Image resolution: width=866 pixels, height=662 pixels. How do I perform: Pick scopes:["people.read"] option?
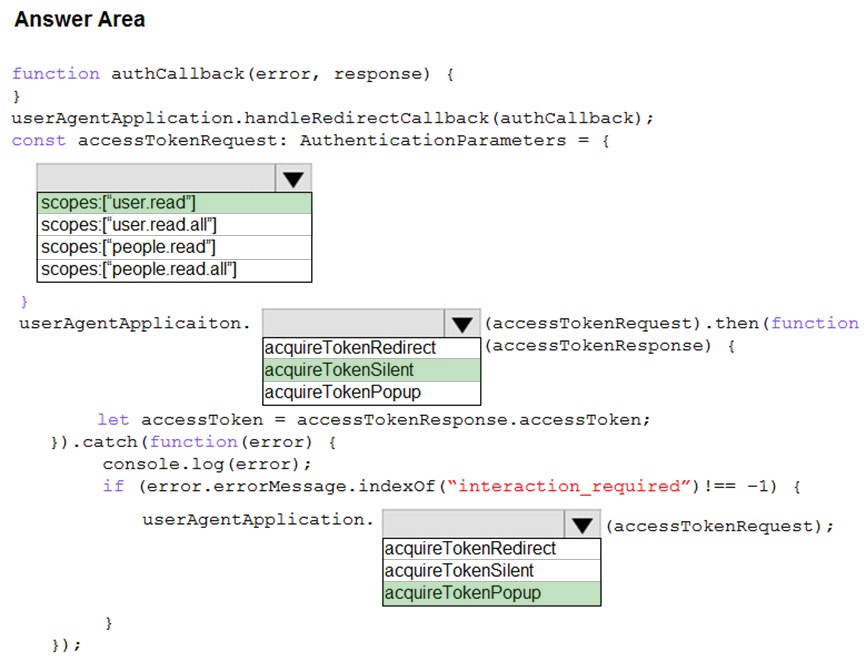point(175,247)
